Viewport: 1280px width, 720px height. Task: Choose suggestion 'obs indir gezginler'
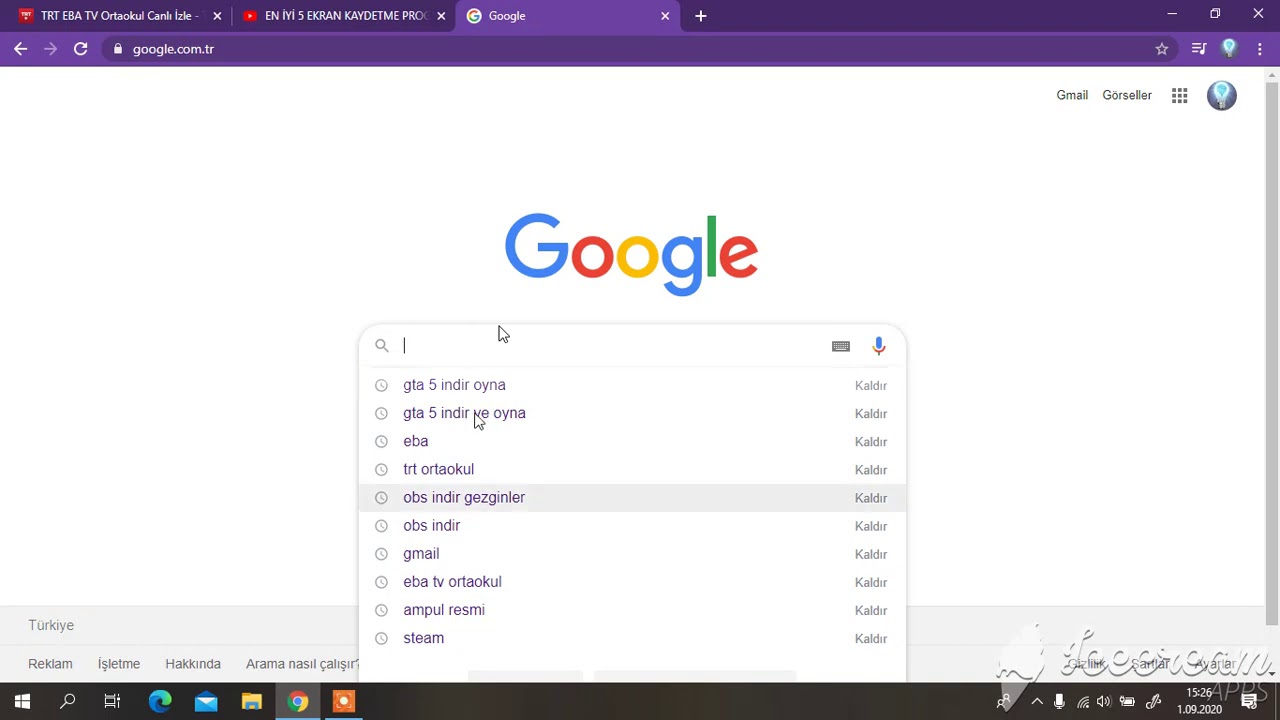tap(464, 497)
